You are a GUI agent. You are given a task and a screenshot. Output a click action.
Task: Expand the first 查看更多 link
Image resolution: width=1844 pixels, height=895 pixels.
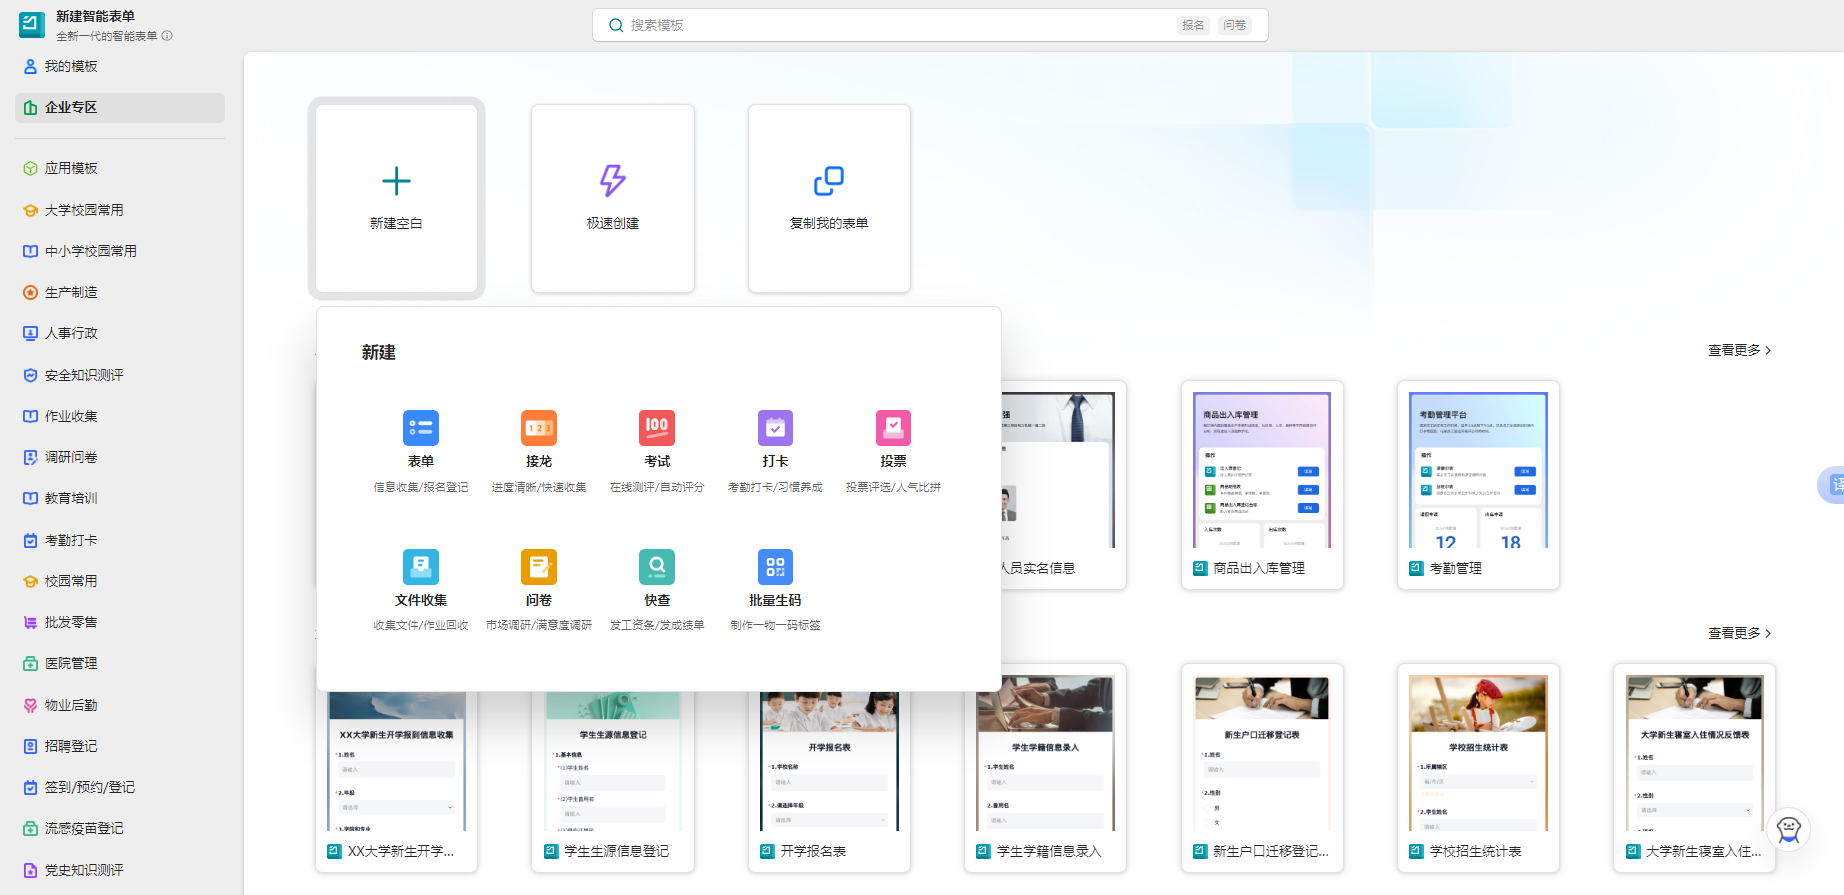[1739, 350]
